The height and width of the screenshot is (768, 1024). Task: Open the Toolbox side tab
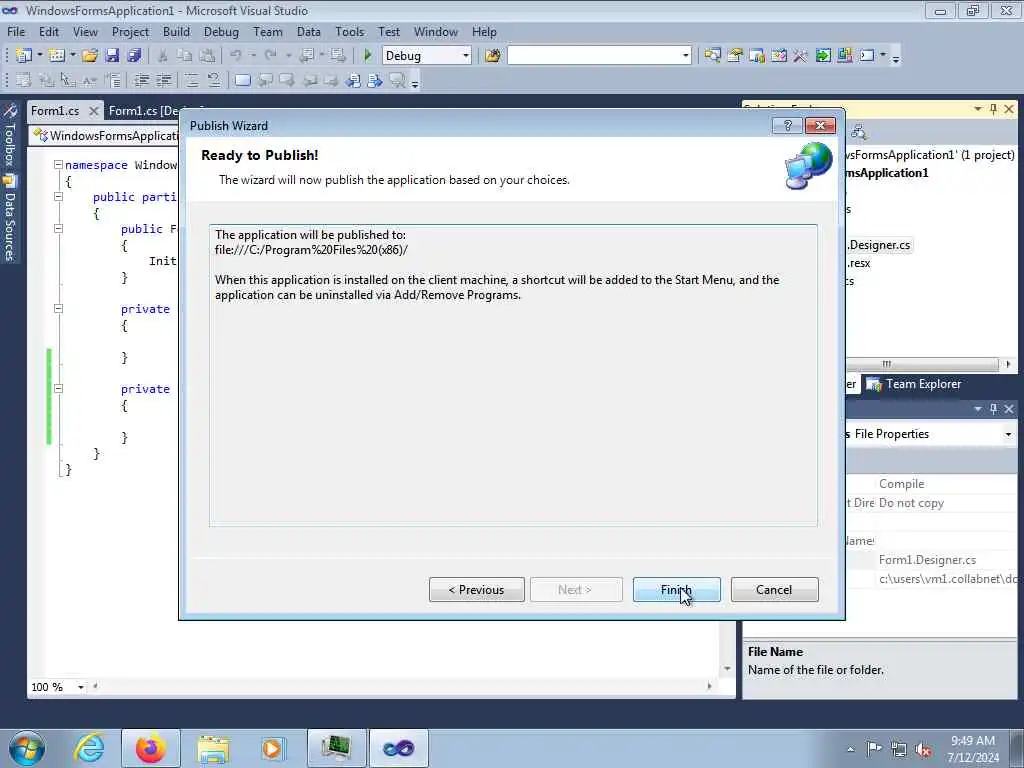pos(10,136)
